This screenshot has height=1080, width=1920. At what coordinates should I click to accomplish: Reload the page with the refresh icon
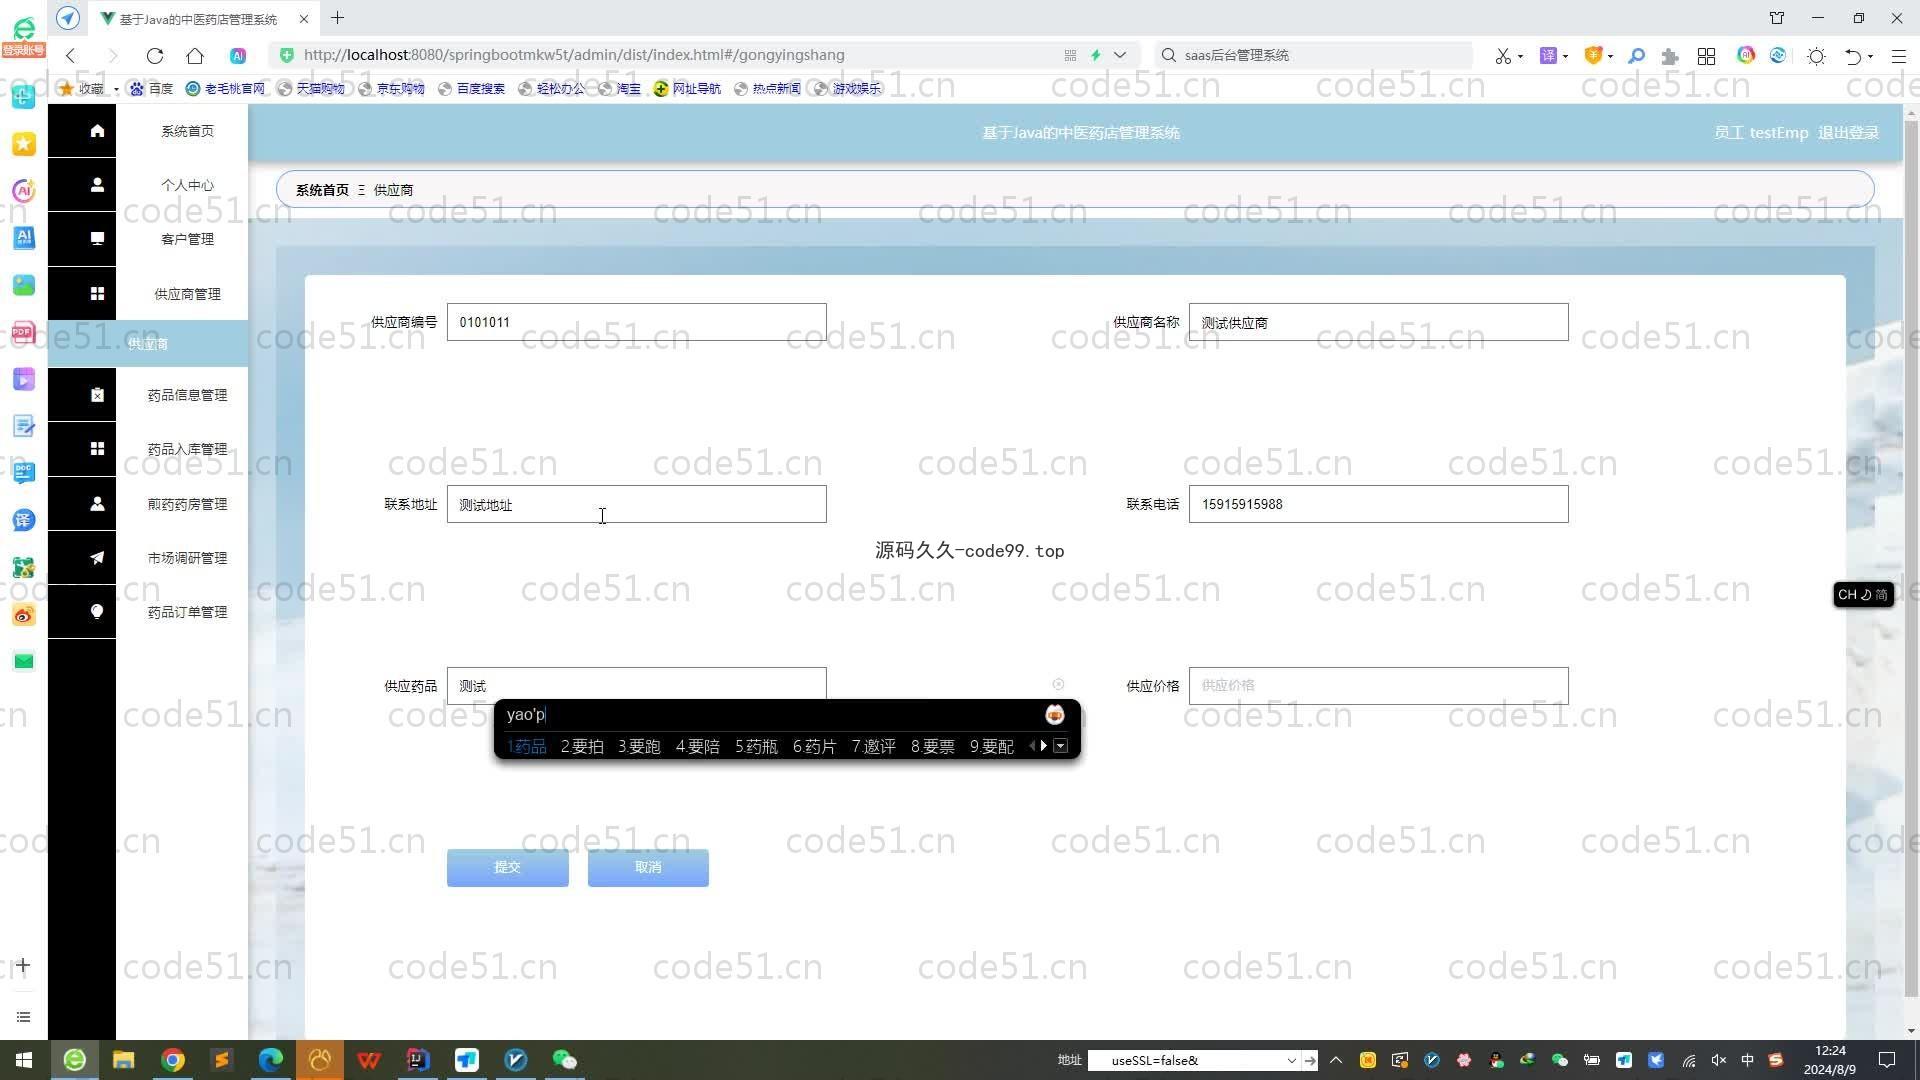154,56
